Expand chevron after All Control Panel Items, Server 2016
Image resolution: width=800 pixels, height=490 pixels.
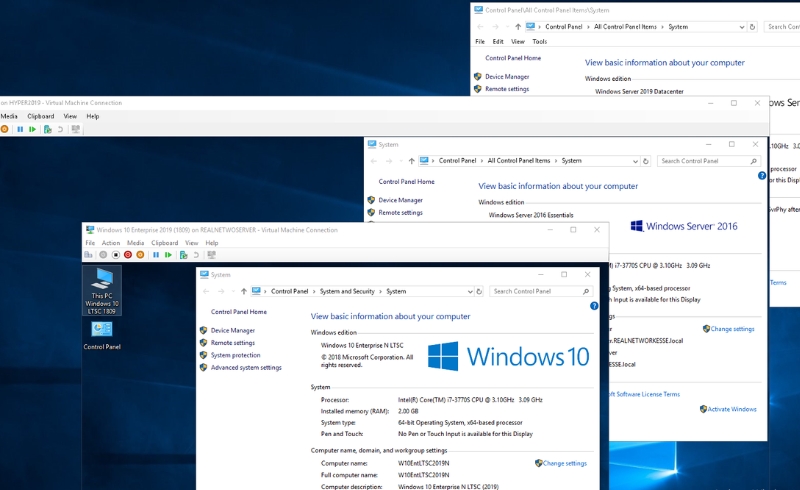pos(556,161)
